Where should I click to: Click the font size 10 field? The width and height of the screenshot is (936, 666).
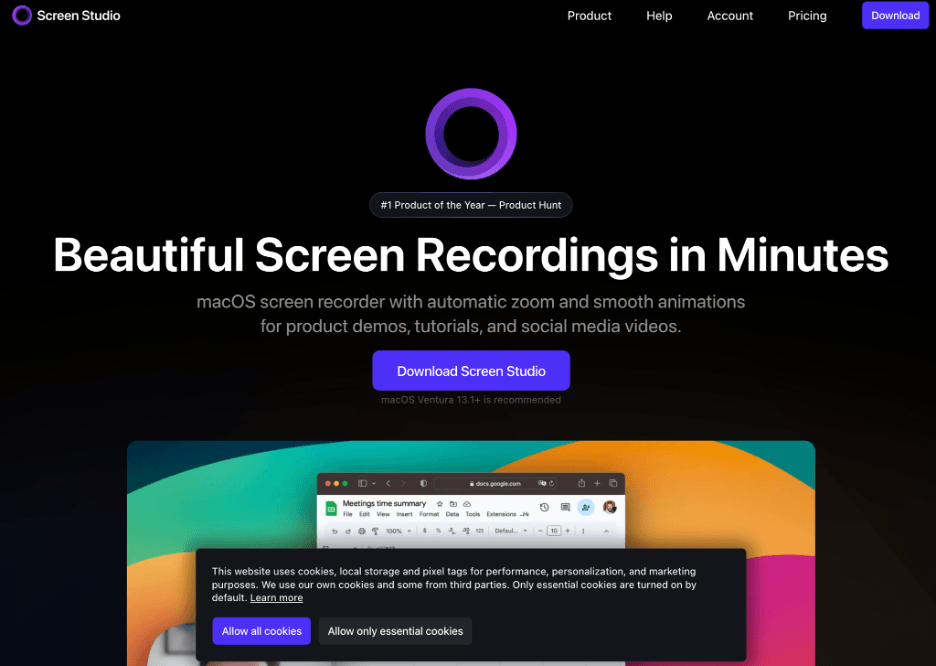[554, 531]
